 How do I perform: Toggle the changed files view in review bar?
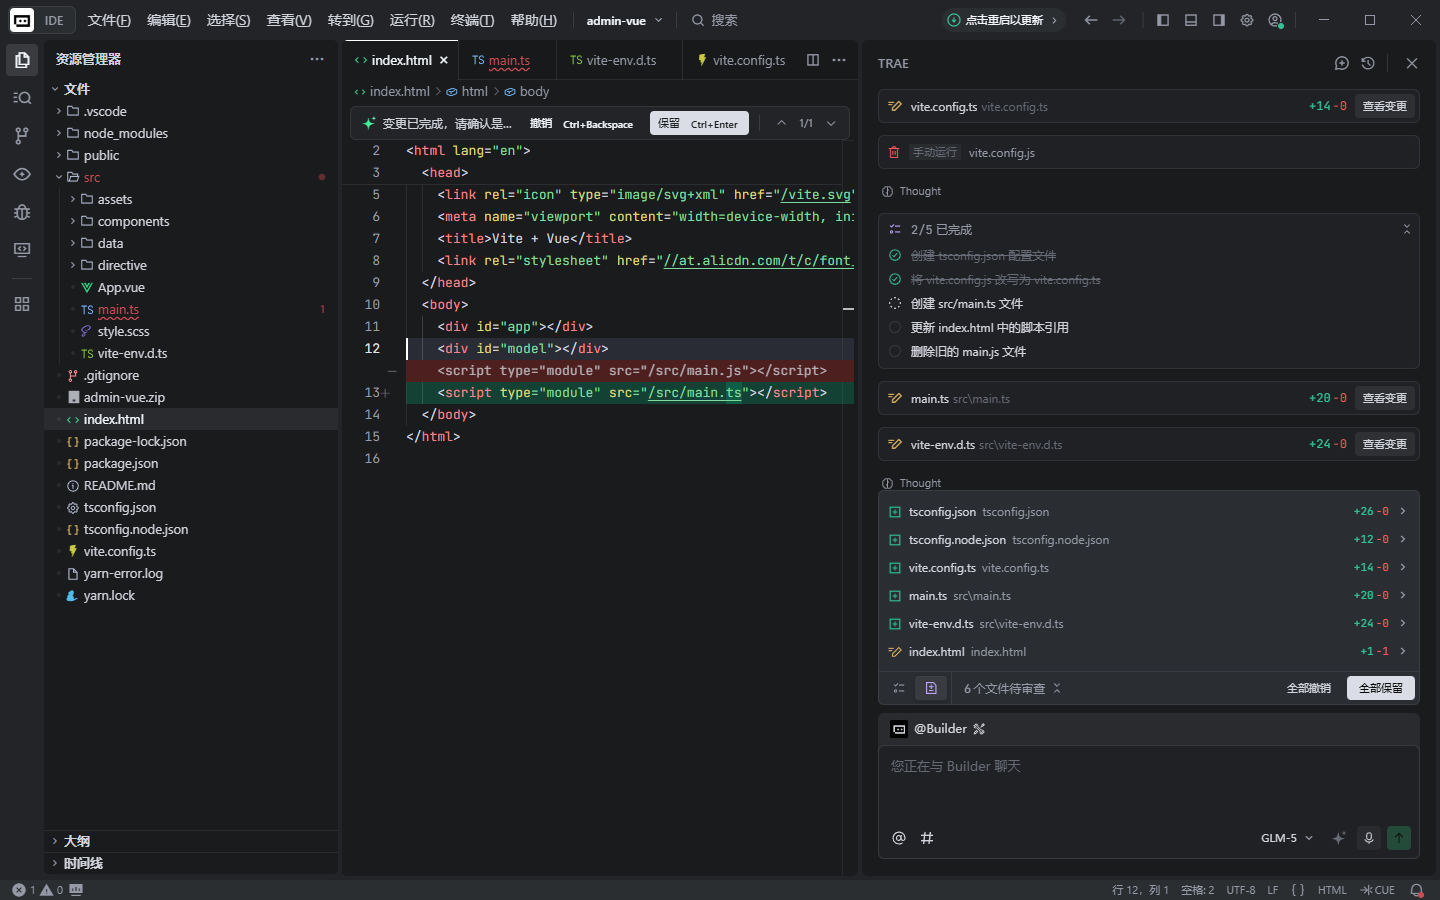931,688
